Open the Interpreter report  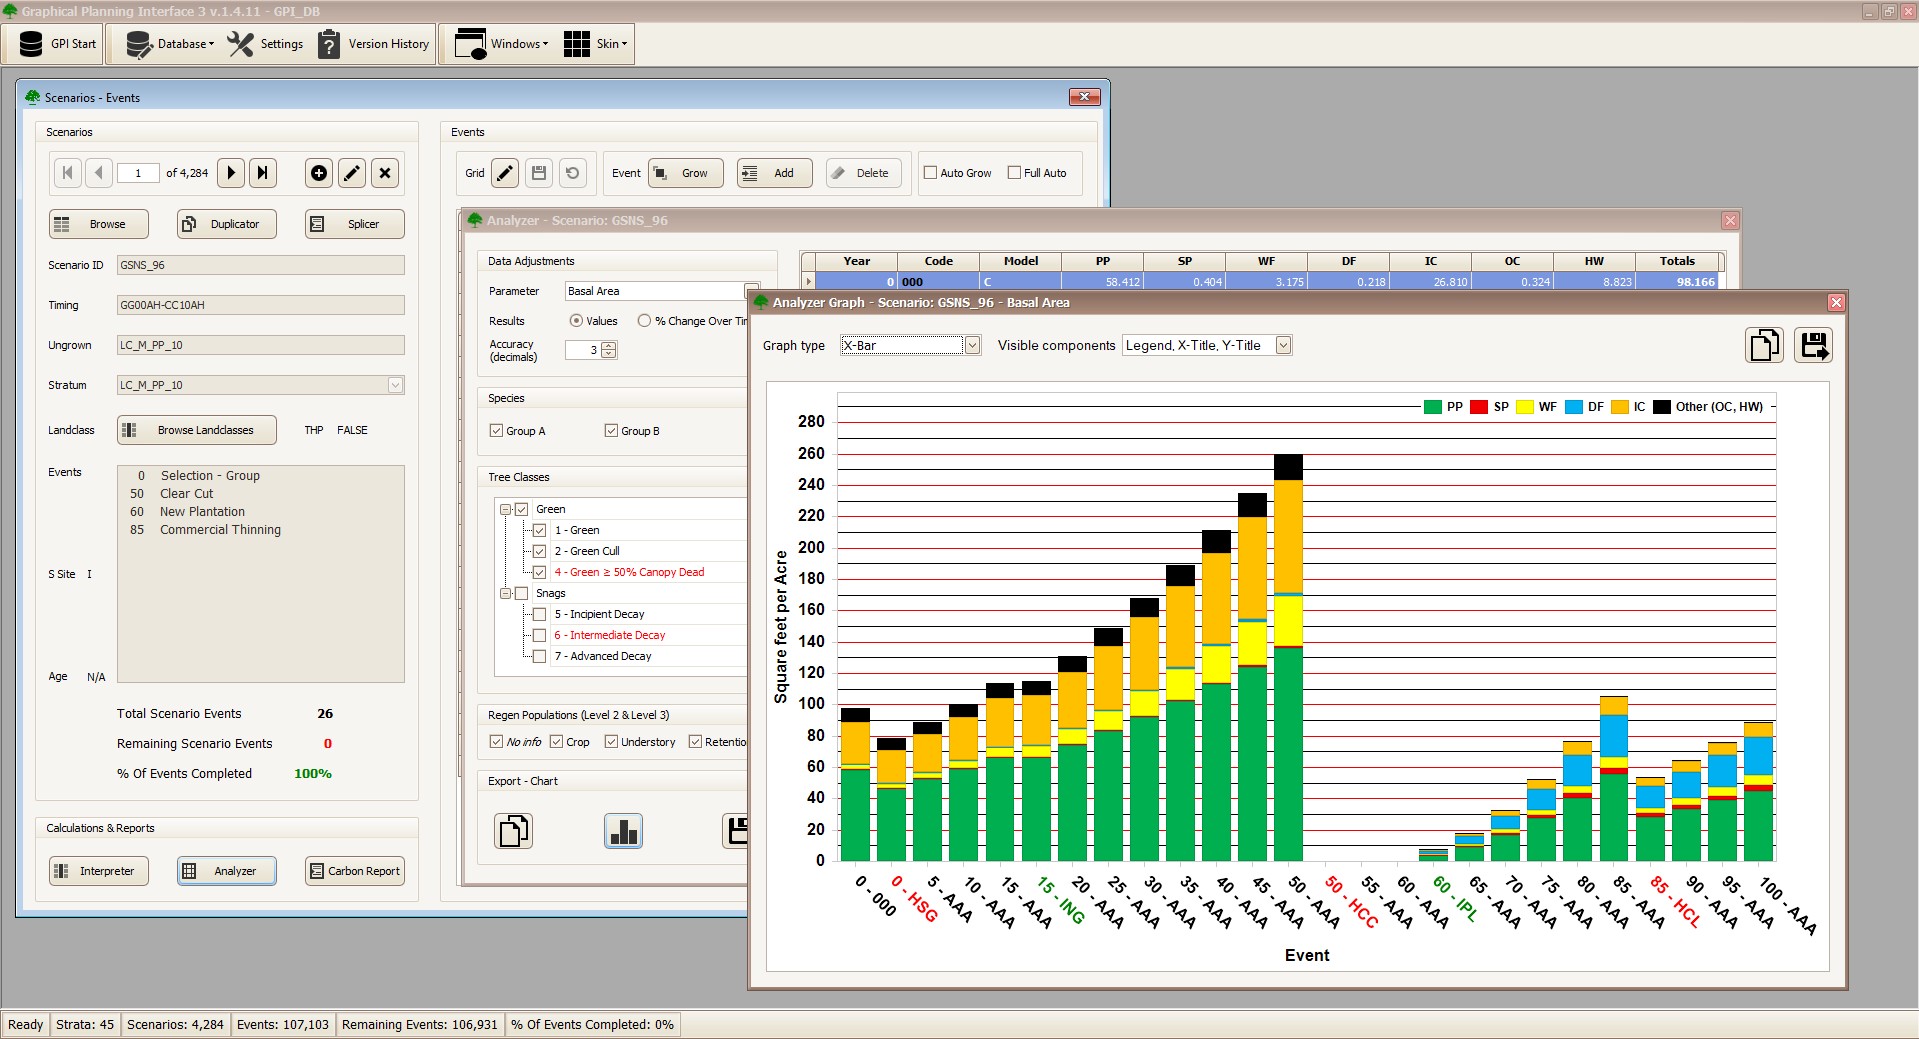[x=99, y=871]
